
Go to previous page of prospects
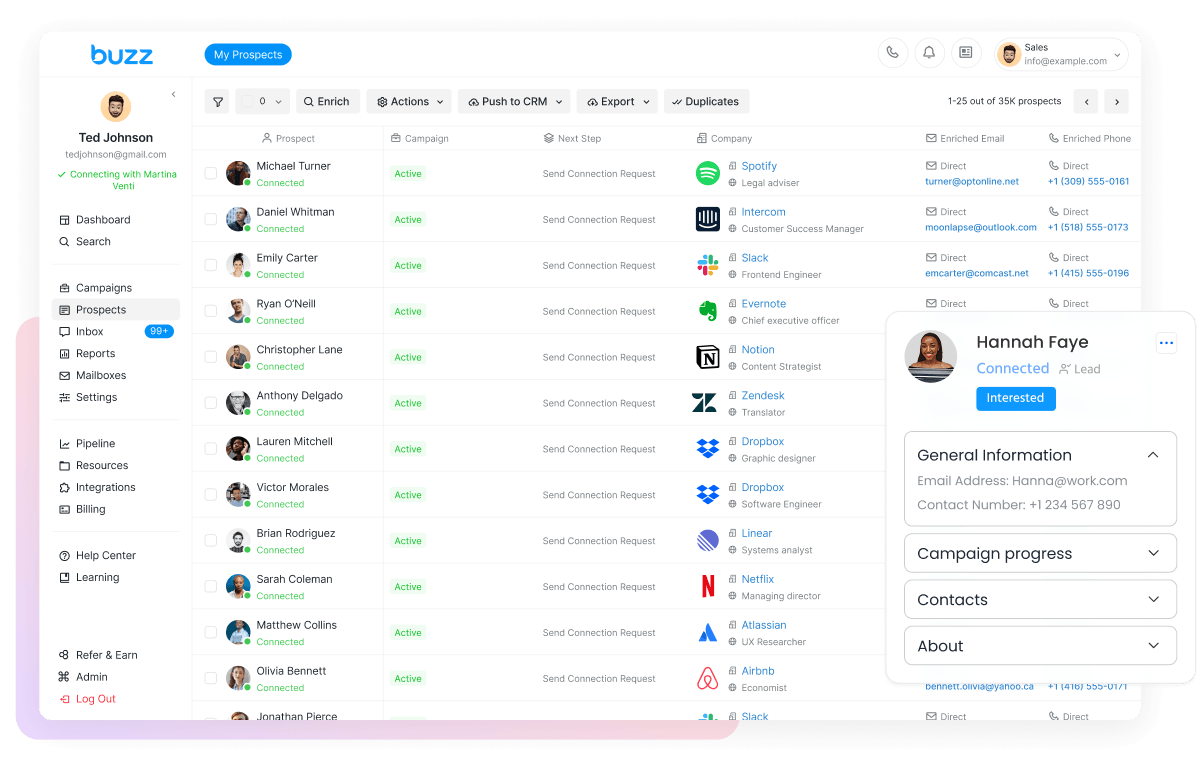(x=1086, y=101)
